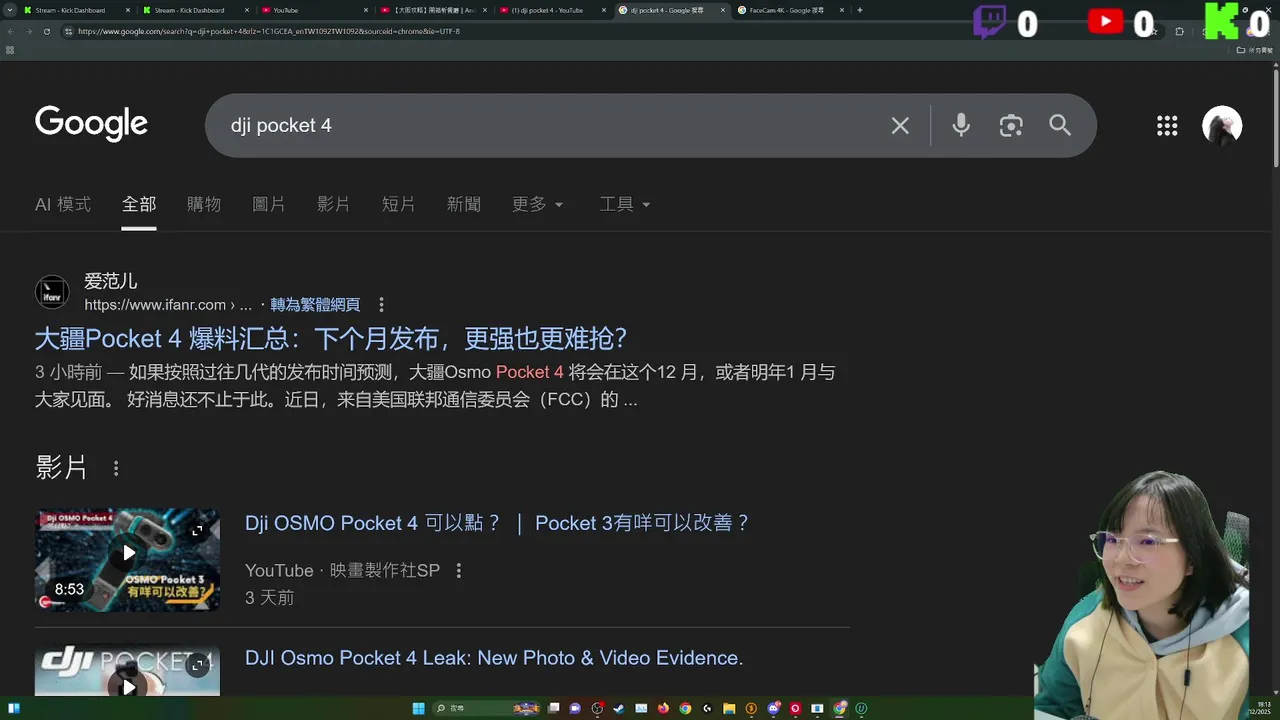Go back in browser history
The width and height of the screenshot is (1280, 720).
11,31
